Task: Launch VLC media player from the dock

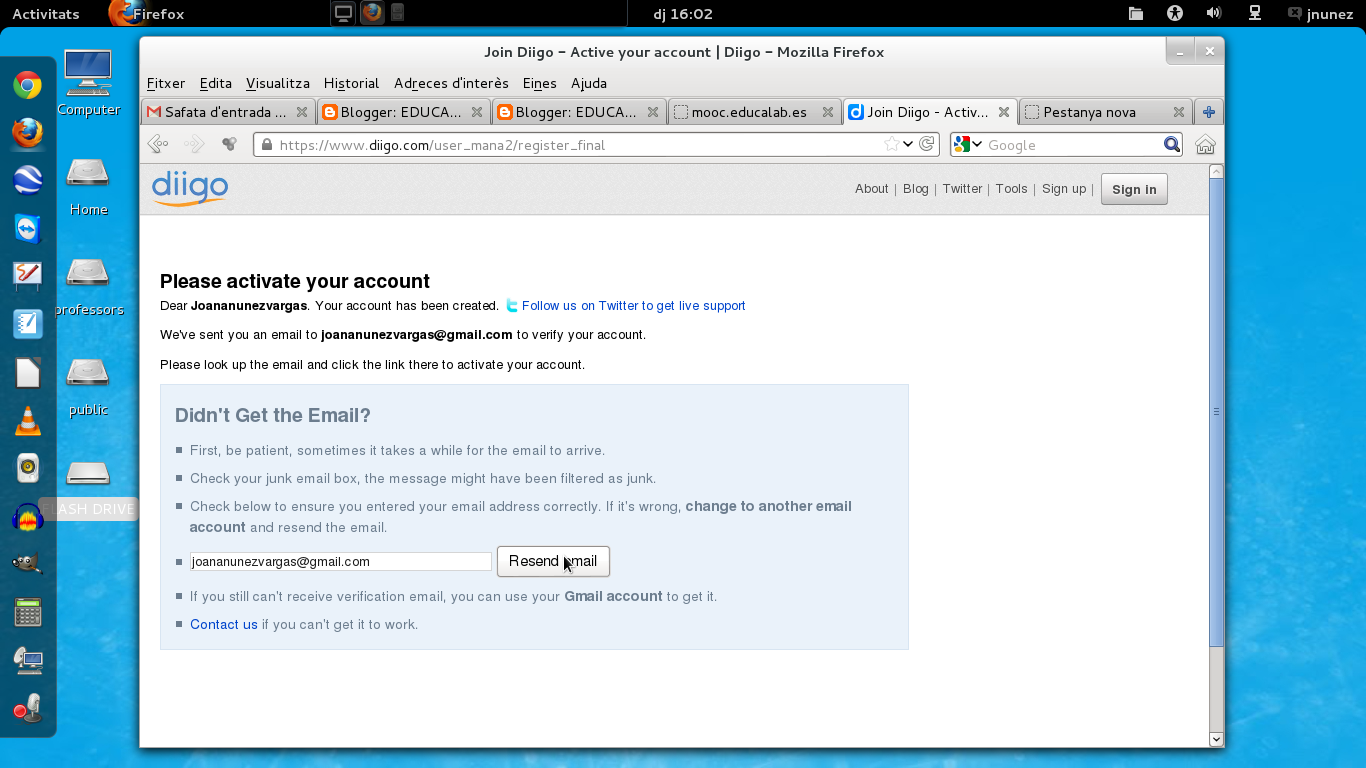Action: (x=27, y=421)
